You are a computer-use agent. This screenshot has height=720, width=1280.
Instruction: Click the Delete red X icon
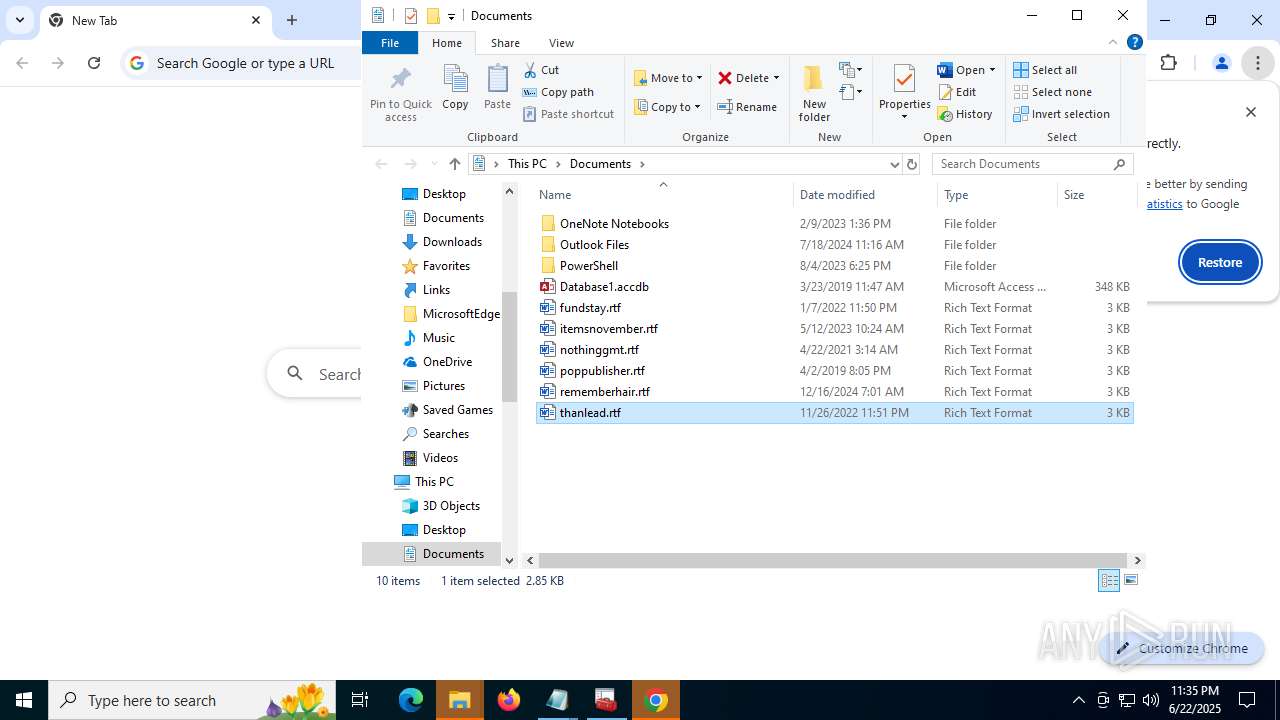[x=727, y=78]
